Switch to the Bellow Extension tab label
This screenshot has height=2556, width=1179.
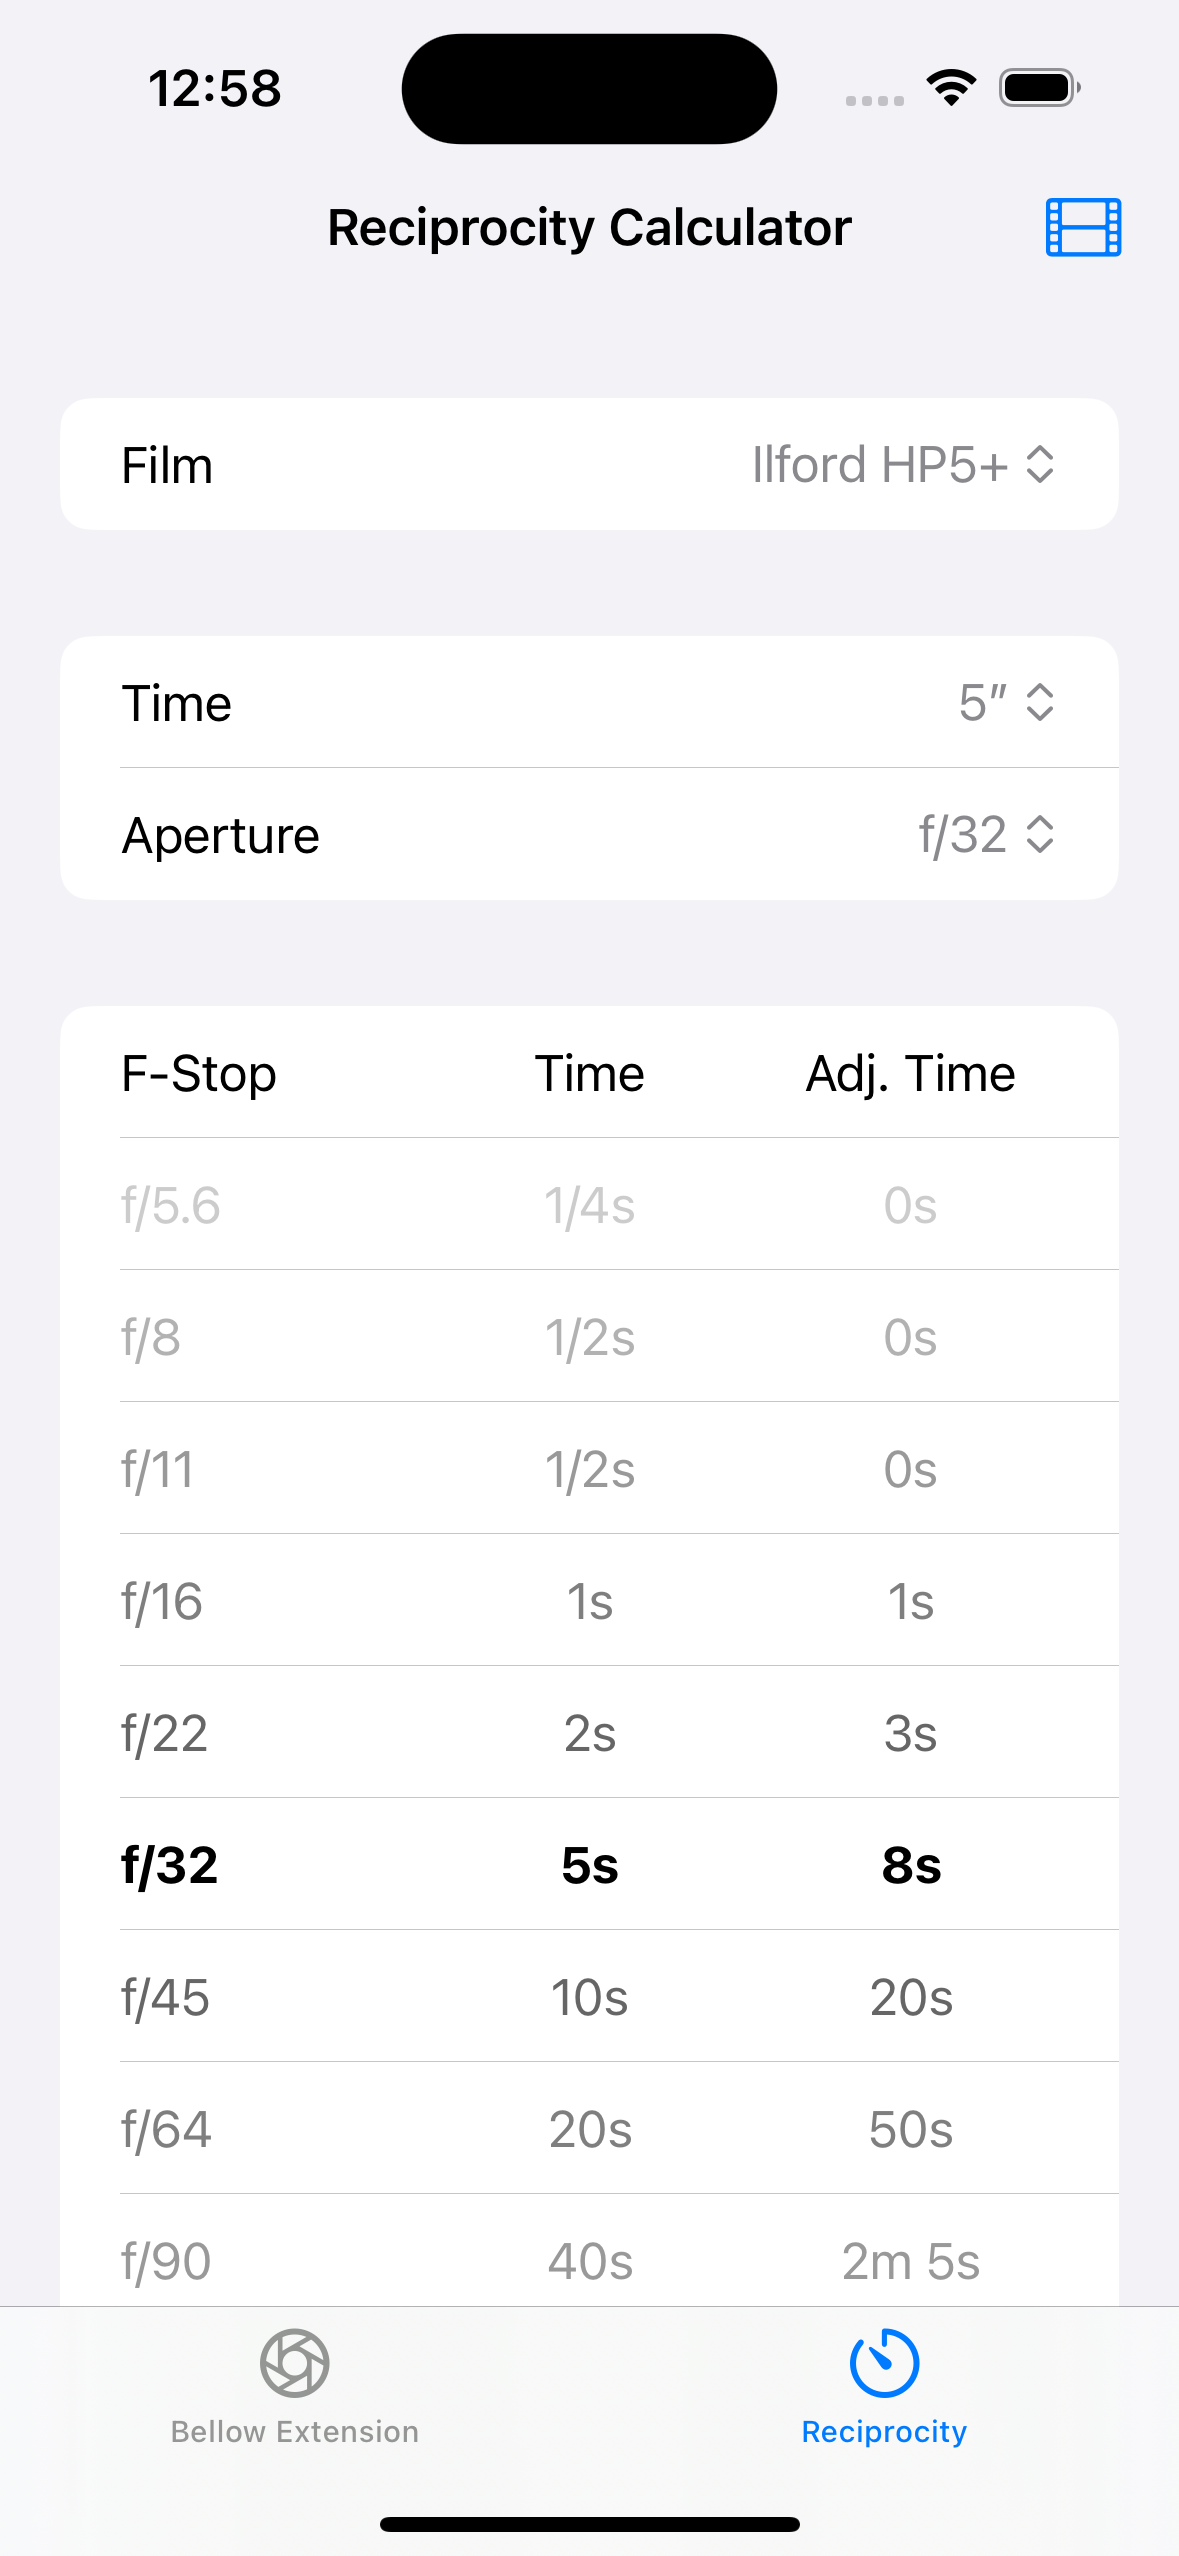(294, 2432)
